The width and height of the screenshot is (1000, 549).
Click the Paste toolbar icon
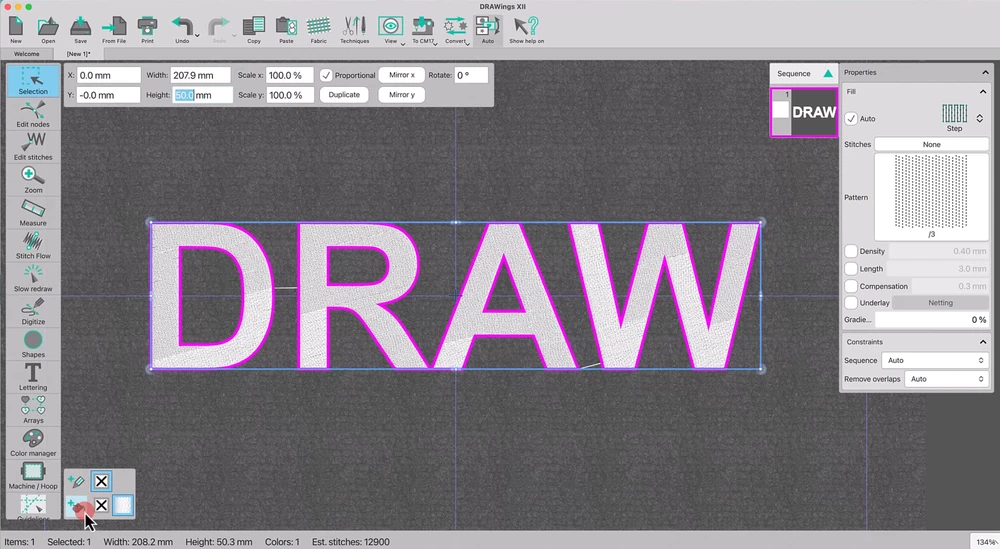(x=286, y=29)
